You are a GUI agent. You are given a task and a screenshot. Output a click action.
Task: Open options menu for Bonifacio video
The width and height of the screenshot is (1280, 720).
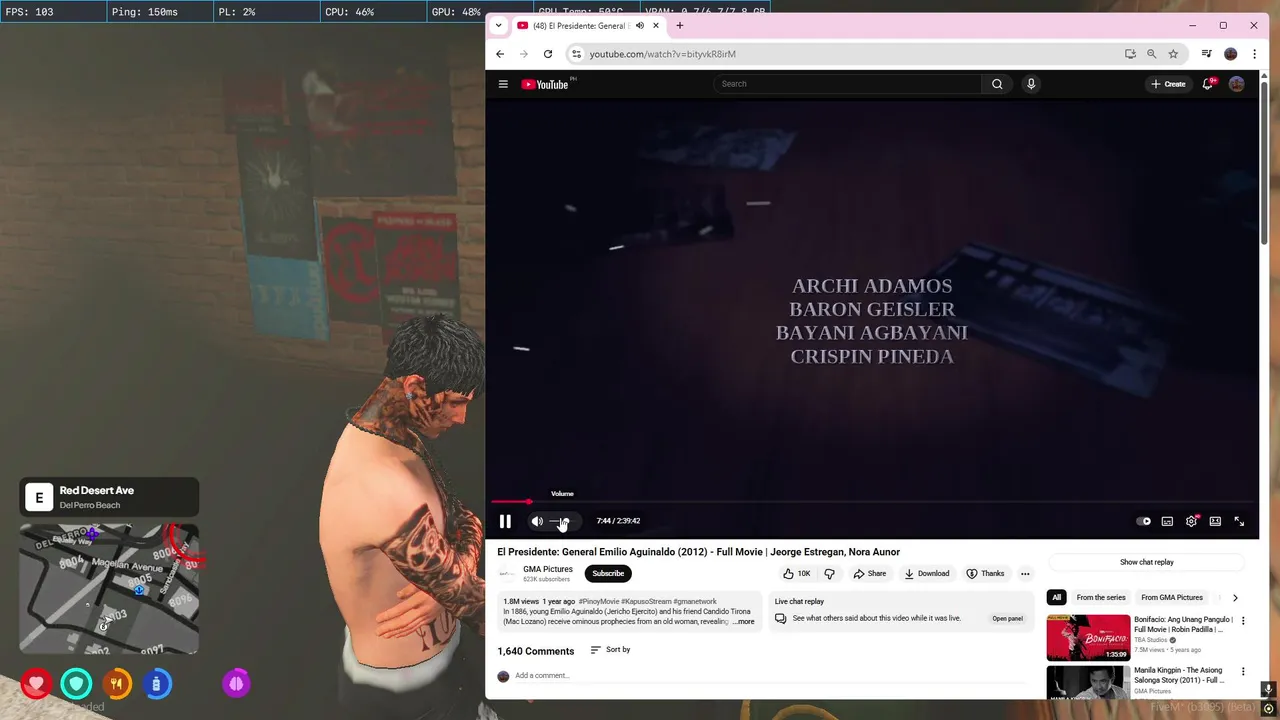coord(1243,621)
